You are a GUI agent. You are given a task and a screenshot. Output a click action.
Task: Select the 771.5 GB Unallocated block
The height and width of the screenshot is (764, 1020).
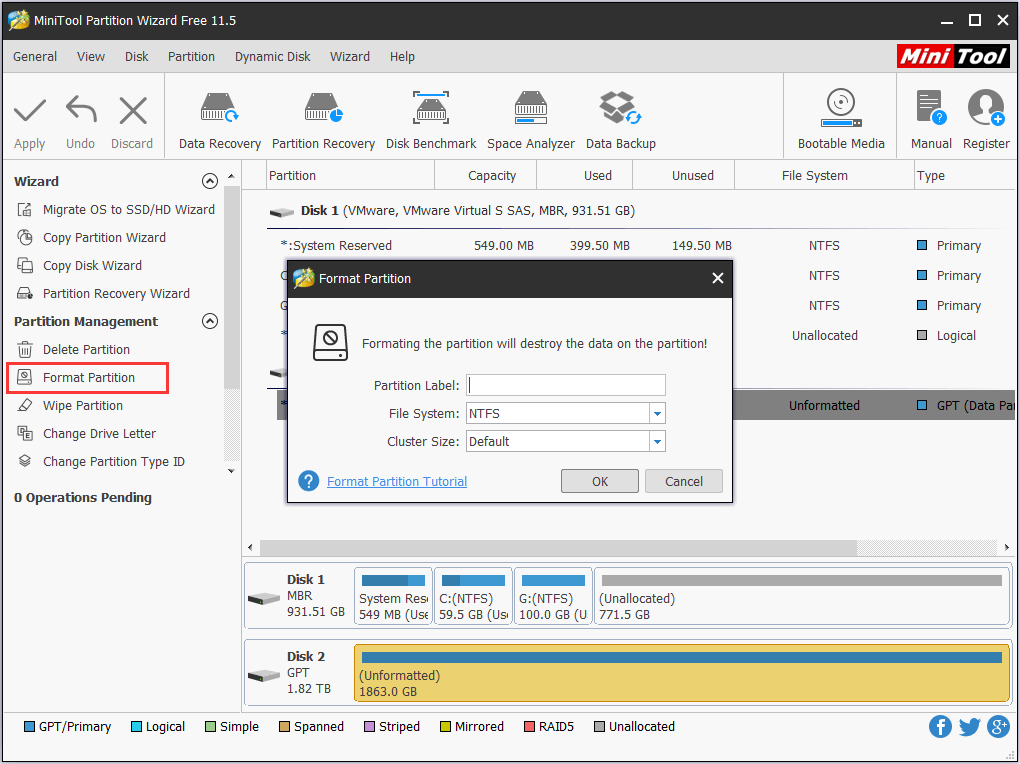[801, 596]
